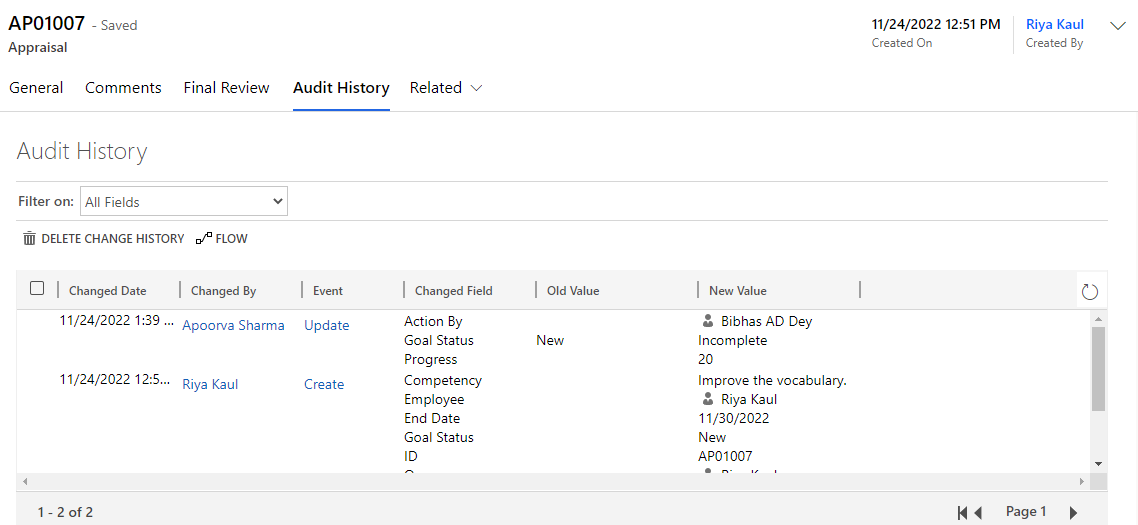Tick the select-all checkbox in the header

coord(37,289)
